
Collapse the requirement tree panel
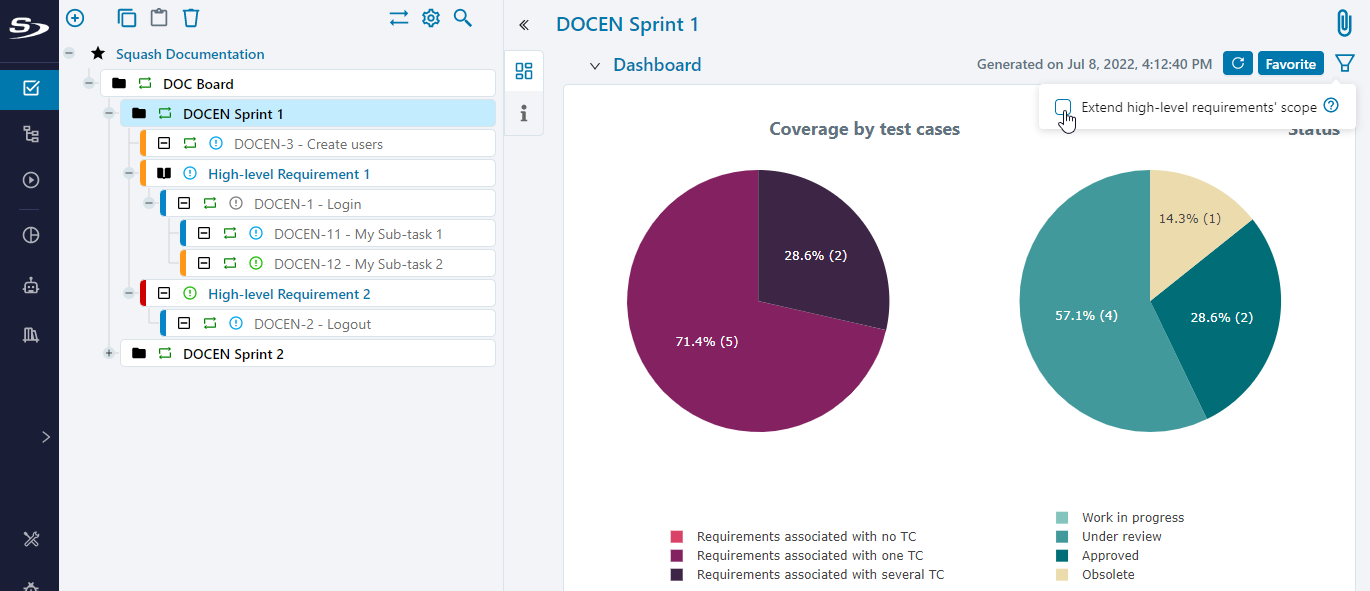pyautogui.click(x=524, y=25)
